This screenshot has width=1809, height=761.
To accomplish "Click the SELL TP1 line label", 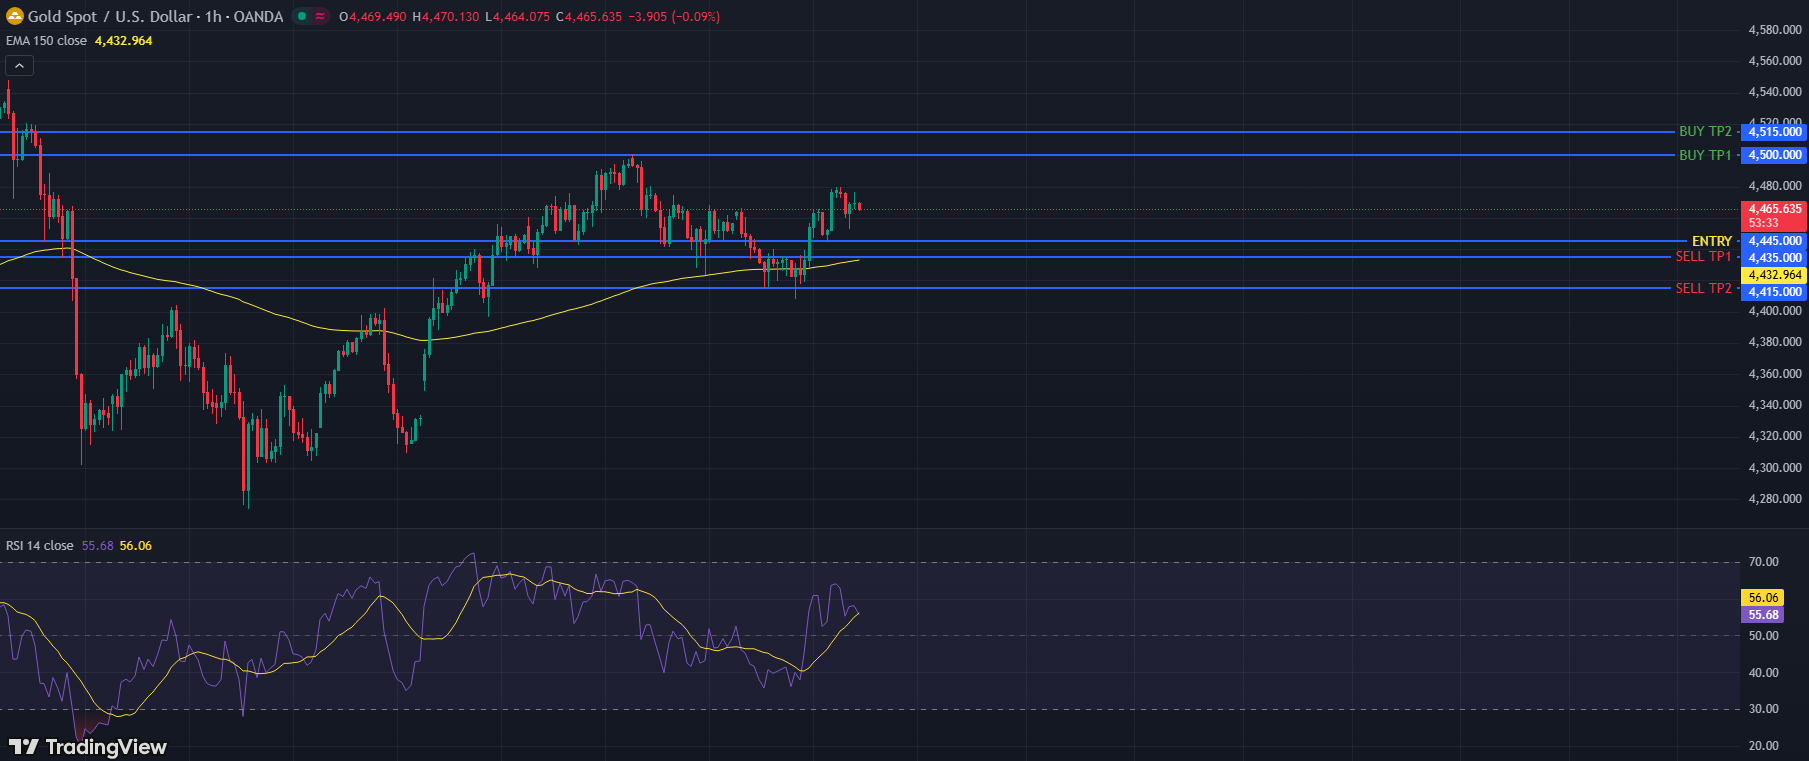I will coord(1703,257).
